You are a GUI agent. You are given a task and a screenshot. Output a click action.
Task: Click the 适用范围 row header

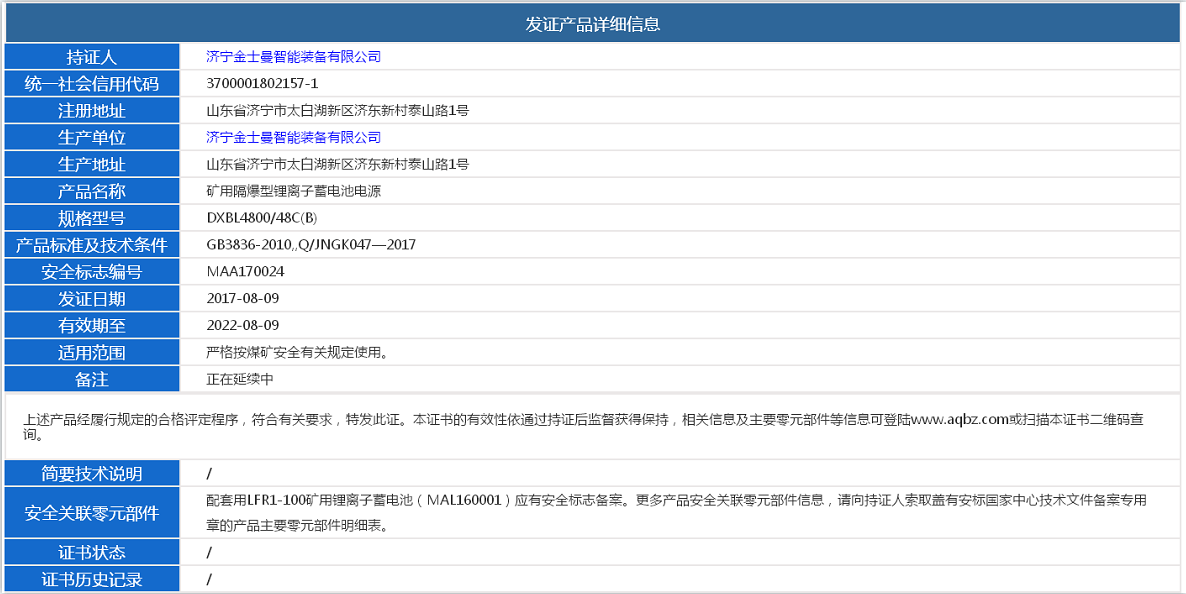click(91, 352)
